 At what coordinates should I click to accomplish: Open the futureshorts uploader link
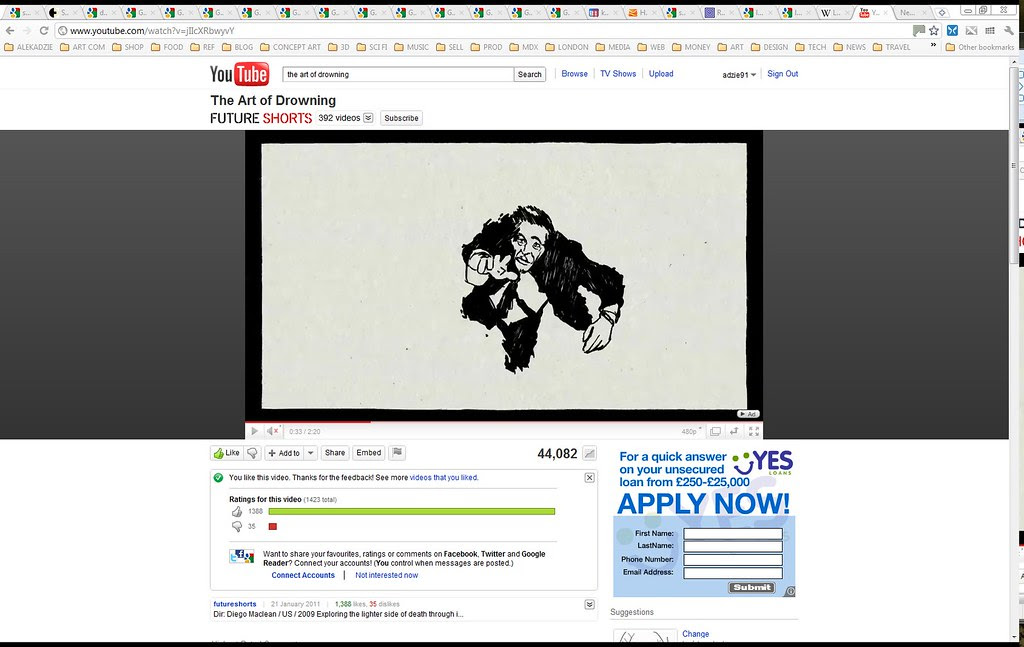234,604
